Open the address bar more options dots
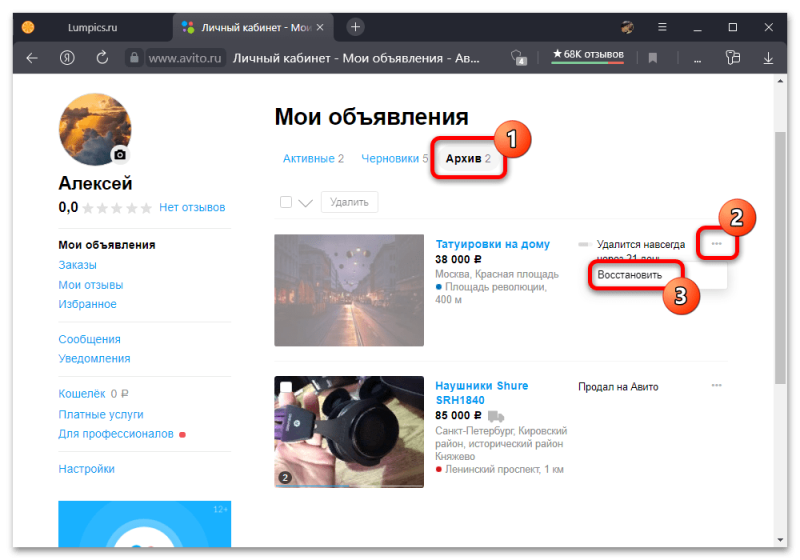Image resolution: width=800 pixels, height=560 pixels. (x=697, y=59)
